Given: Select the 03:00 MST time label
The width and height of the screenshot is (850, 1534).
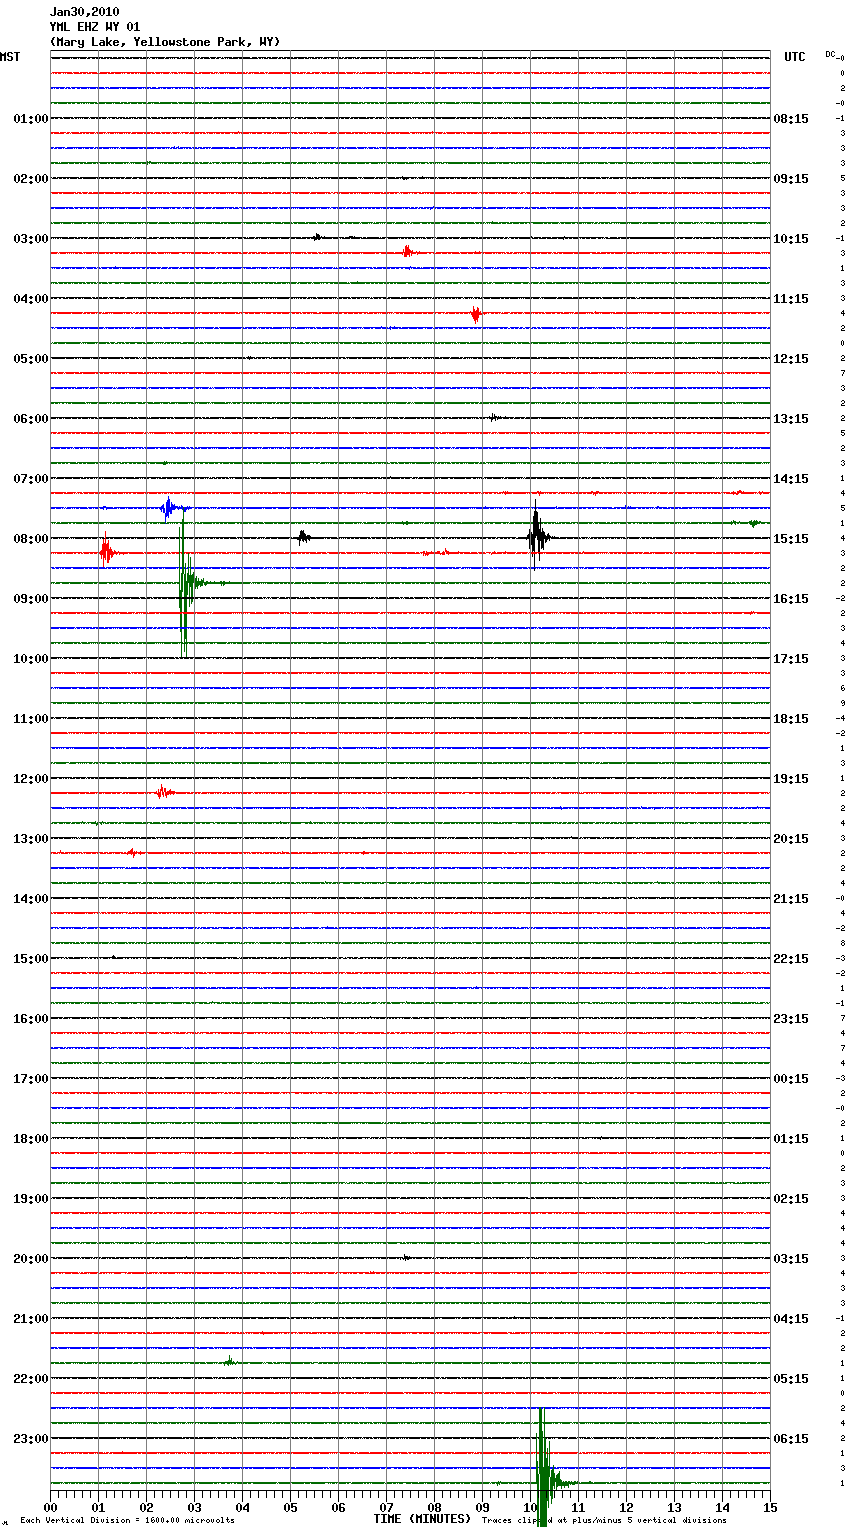Looking at the screenshot, I should tap(31, 239).
